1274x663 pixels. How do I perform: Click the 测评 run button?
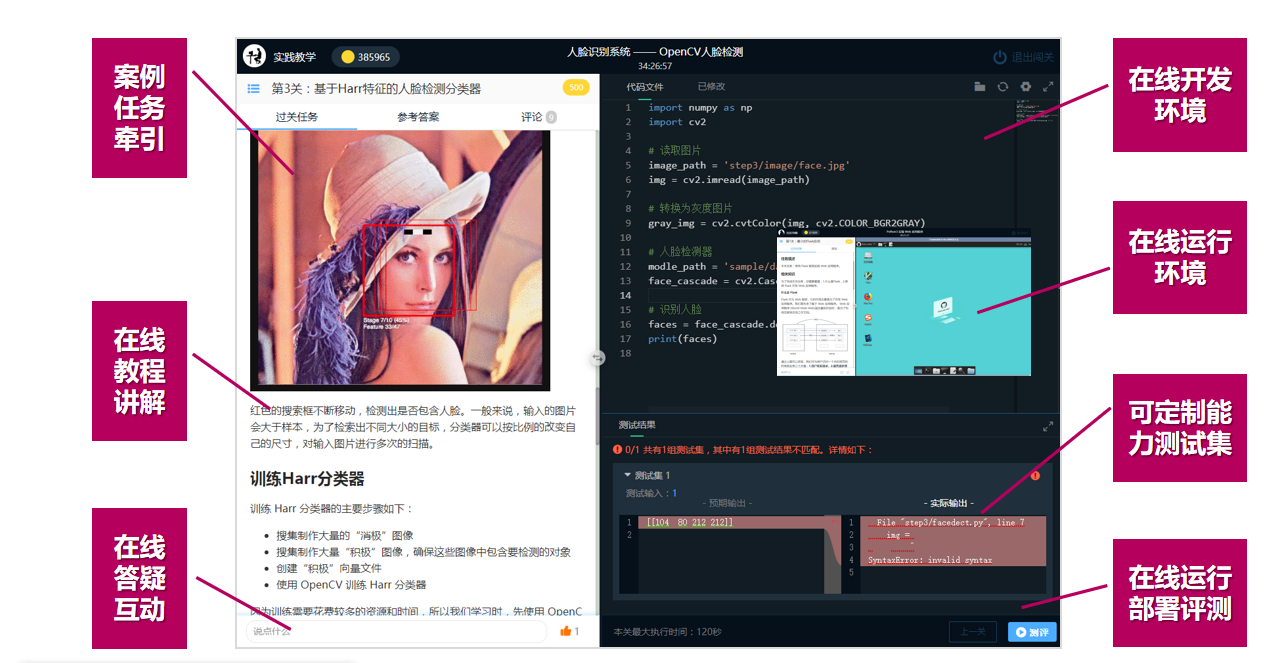(x=1032, y=632)
